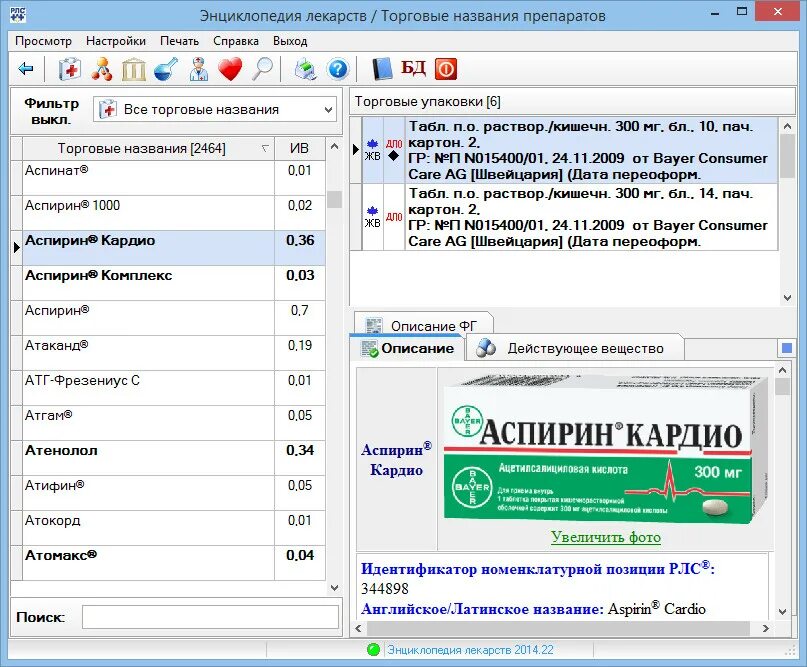Open help via blue question mark icon
The height and width of the screenshot is (667, 807).
(338, 69)
